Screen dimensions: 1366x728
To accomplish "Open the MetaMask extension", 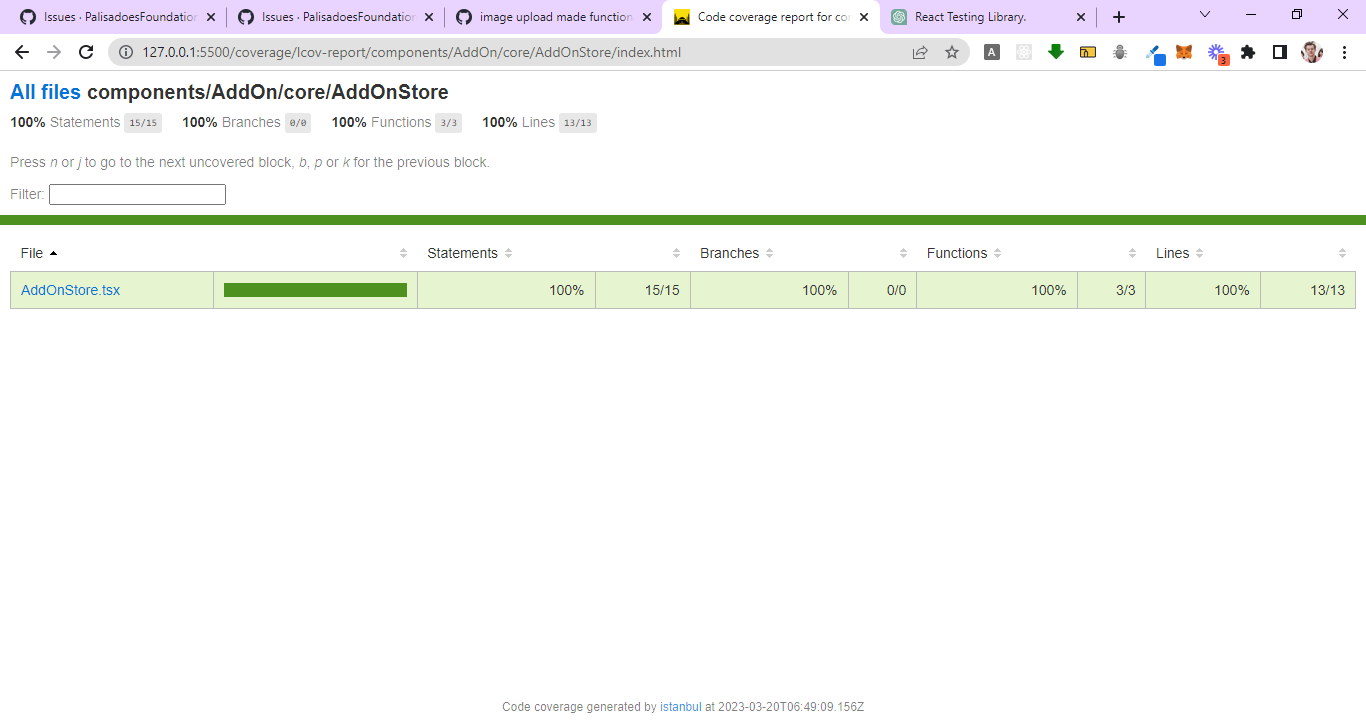I will pyautogui.click(x=1183, y=50).
